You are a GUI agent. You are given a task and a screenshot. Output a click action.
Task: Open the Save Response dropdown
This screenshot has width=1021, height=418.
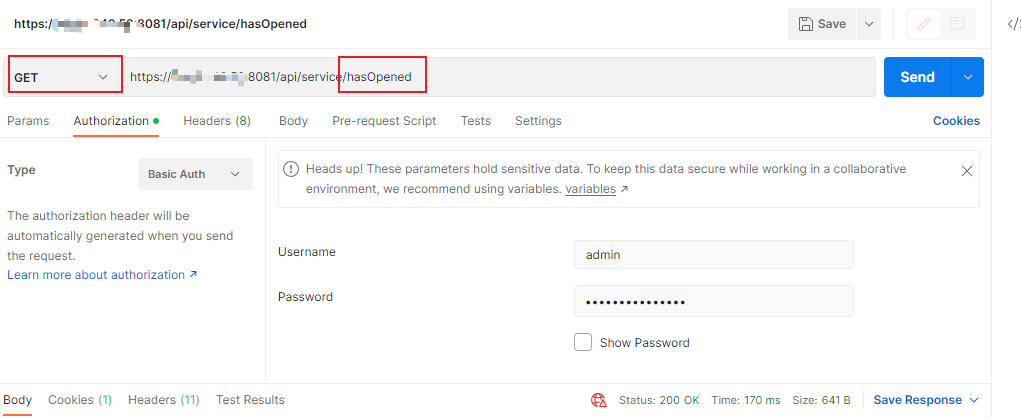point(926,400)
